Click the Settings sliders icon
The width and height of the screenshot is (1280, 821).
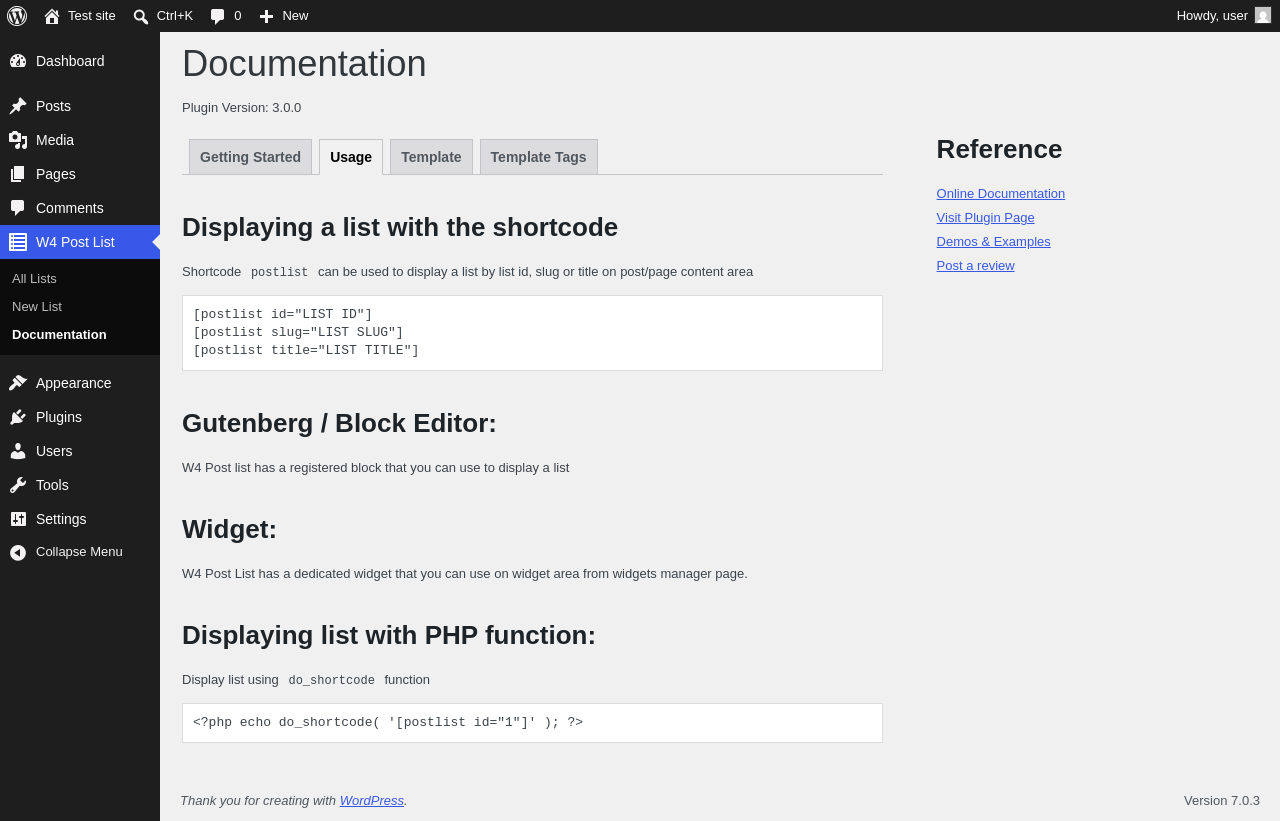(18, 519)
